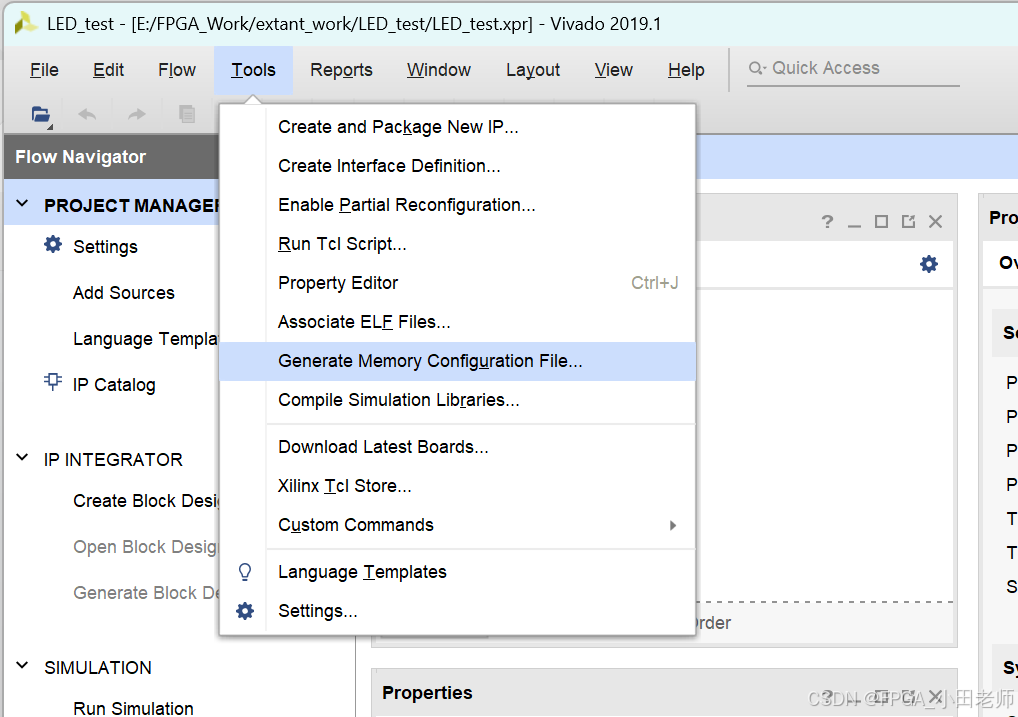Screen dimensions: 1018x717
Task: Select Create Interface Definition...
Action: pos(457,166)
